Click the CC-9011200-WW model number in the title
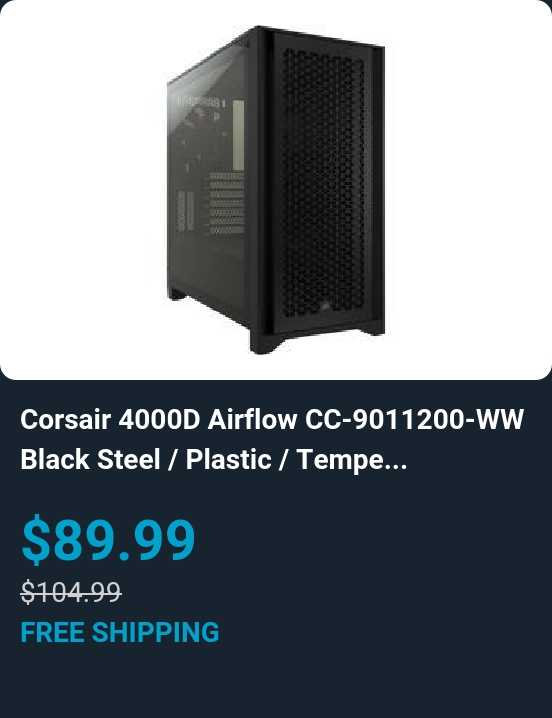 [x=415, y=419]
